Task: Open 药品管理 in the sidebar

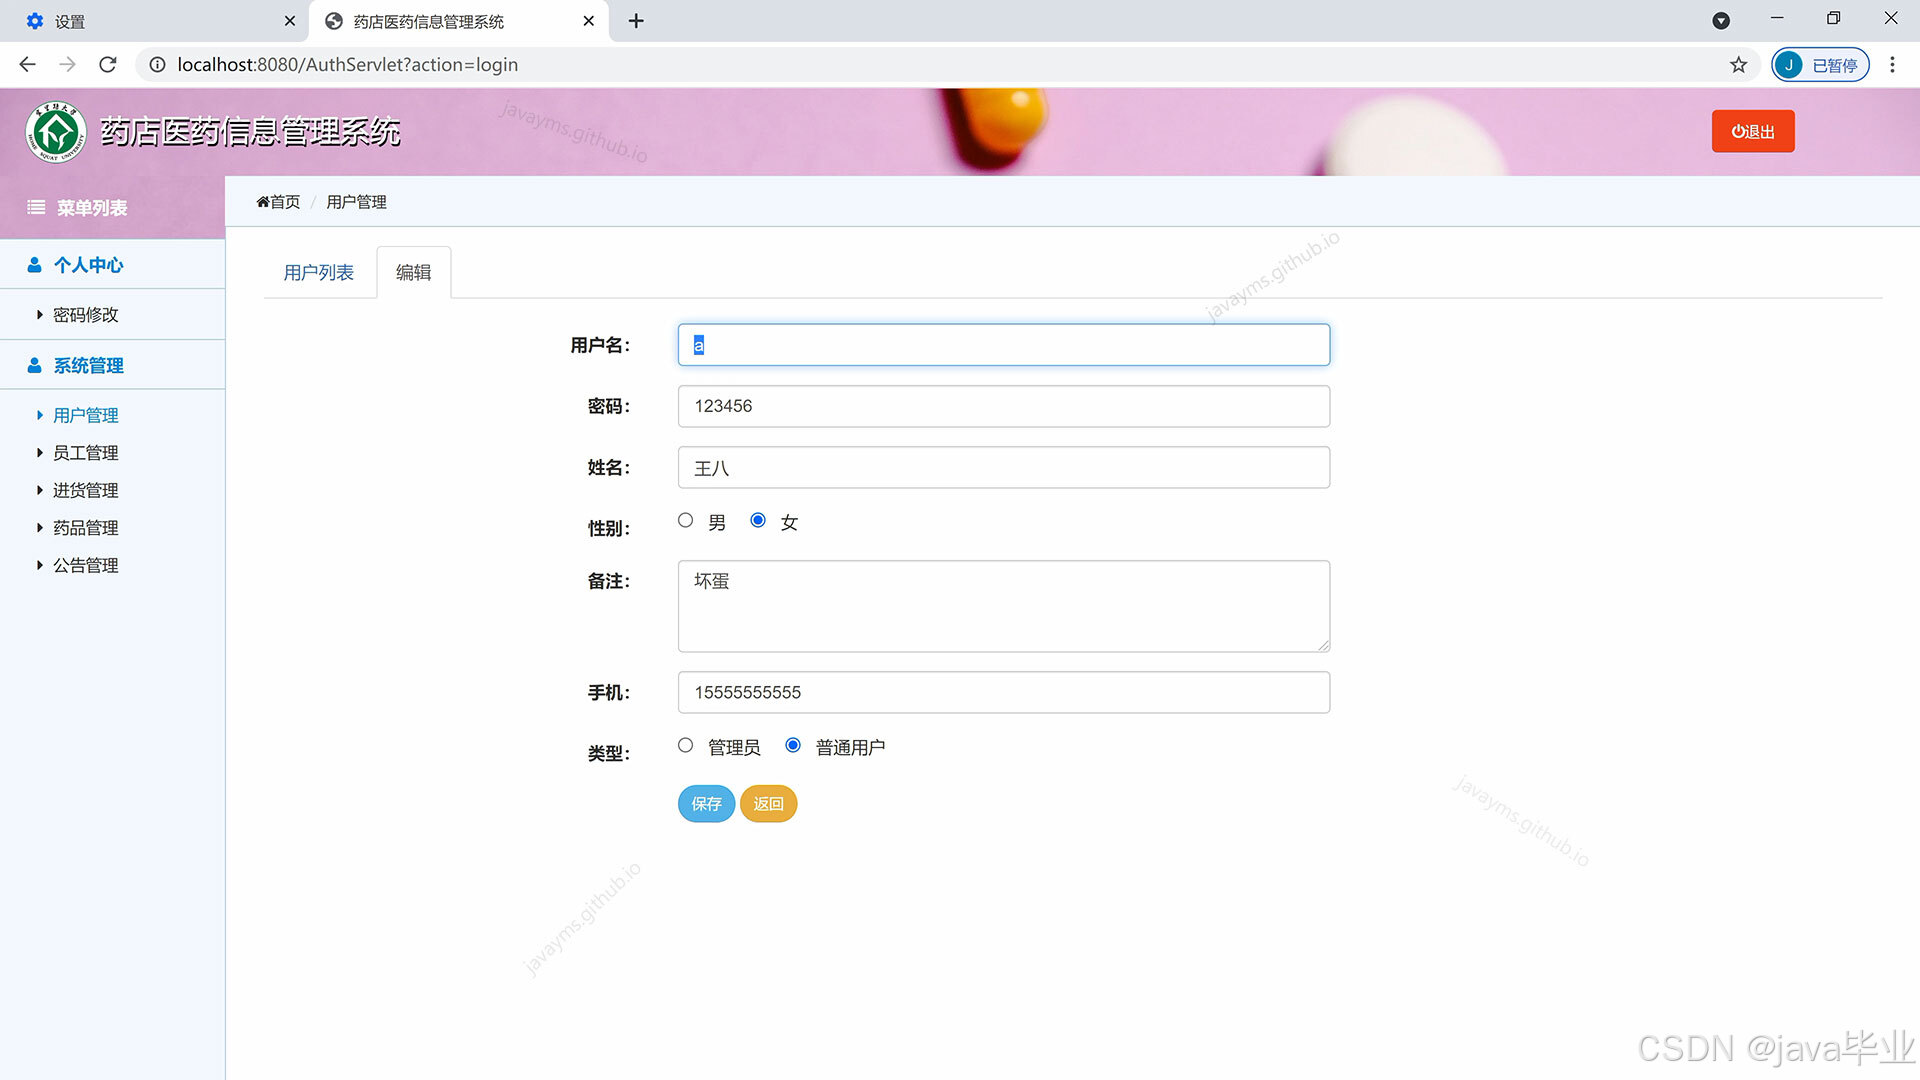Action: pos(86,528)
